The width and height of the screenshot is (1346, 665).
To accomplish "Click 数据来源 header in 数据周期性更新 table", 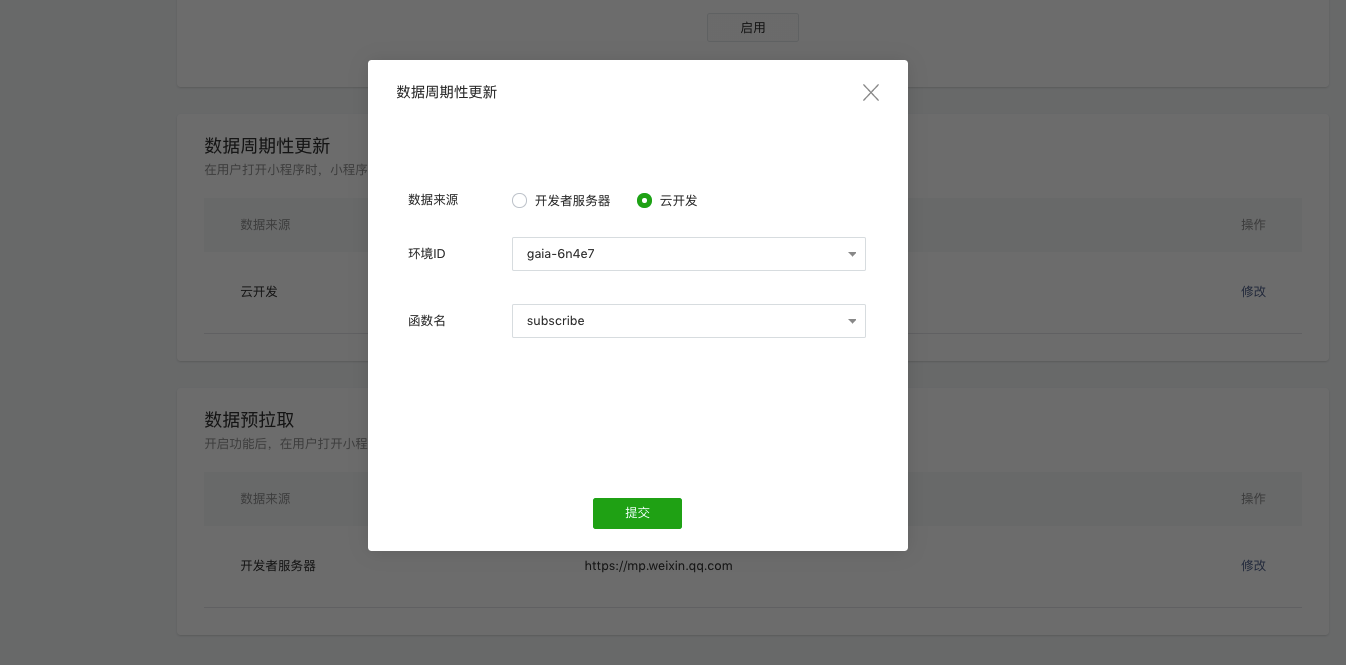I will tap(265, 225).
